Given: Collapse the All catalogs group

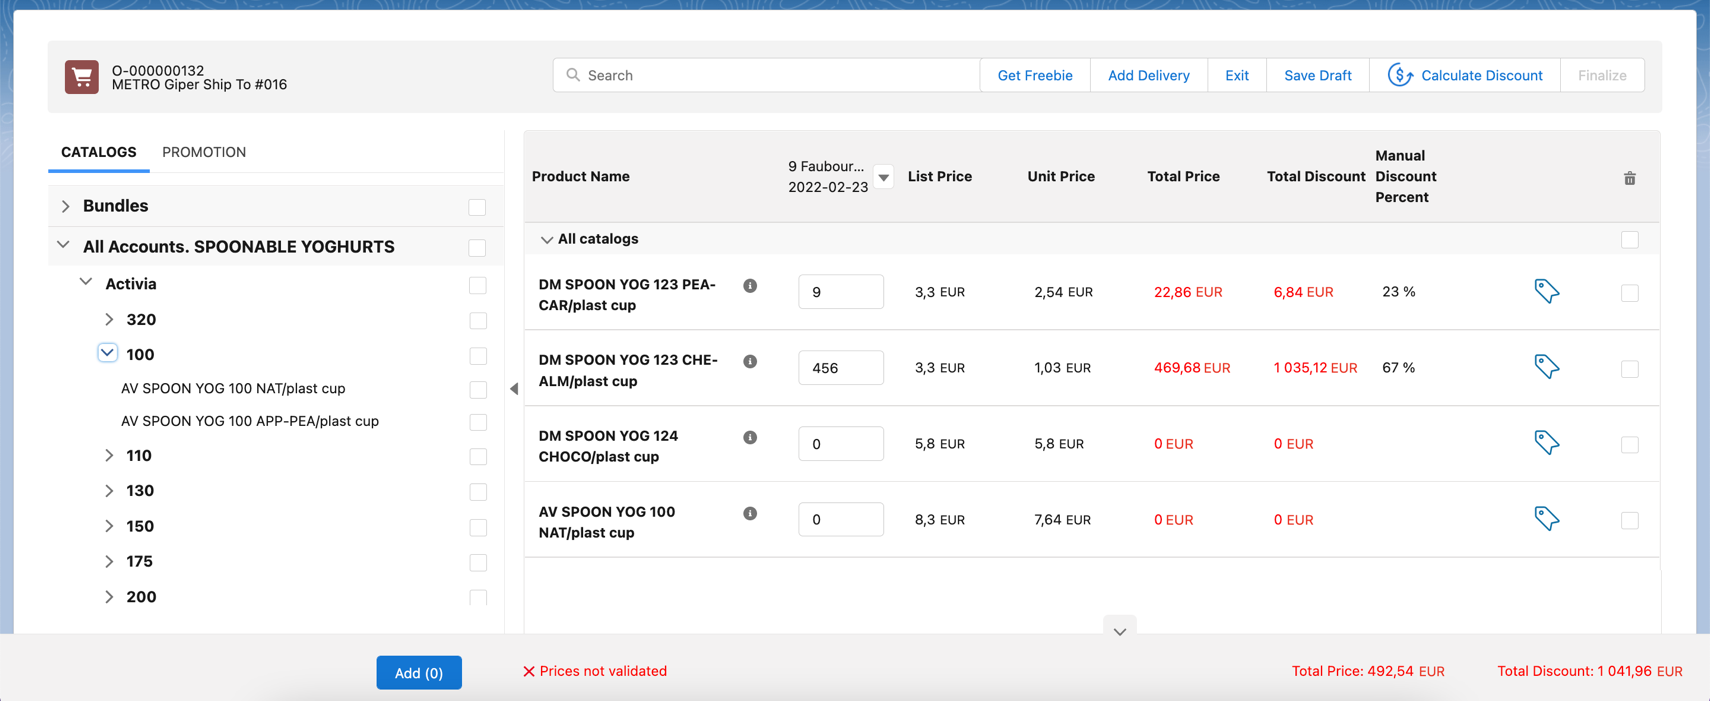Looking at the screenshot, I should 546,240.
